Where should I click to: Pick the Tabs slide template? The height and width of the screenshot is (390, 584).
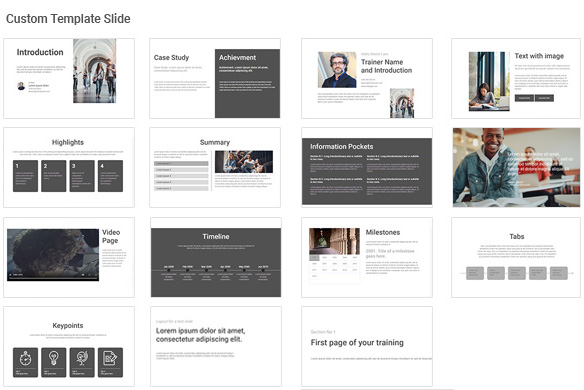tap(516, 257)
